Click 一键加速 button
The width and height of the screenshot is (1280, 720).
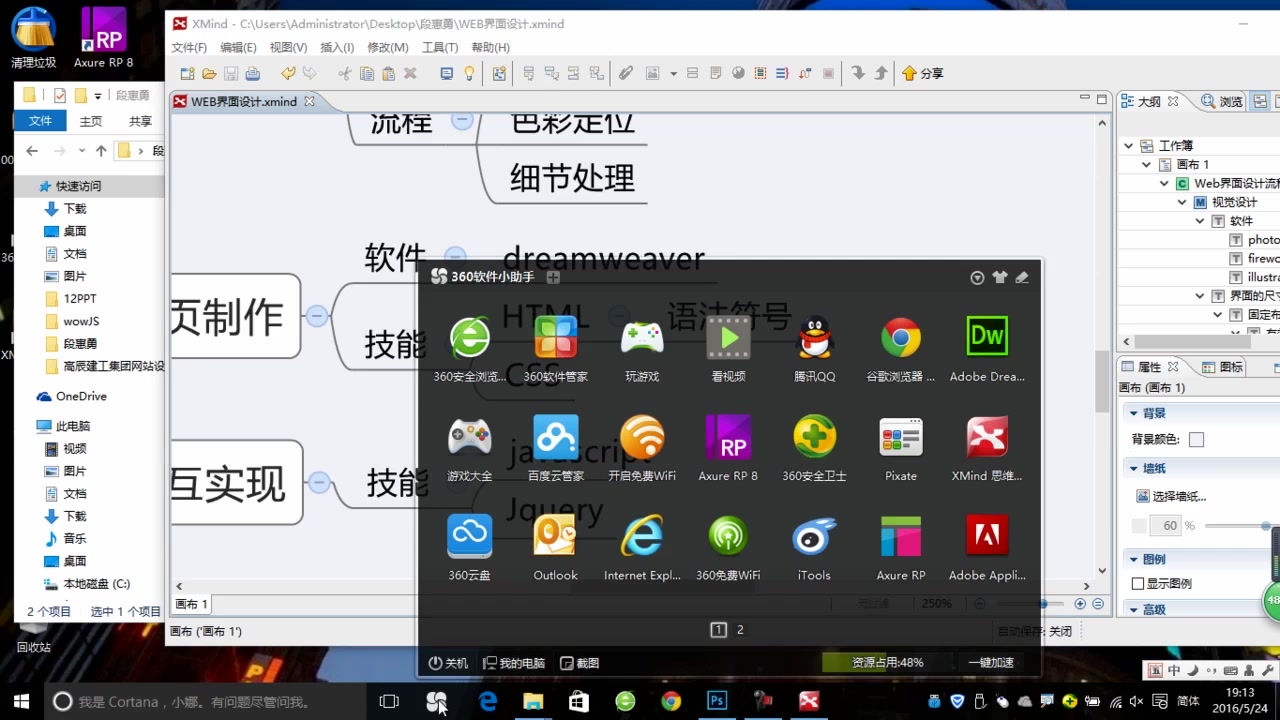click(x=990, y=662)
